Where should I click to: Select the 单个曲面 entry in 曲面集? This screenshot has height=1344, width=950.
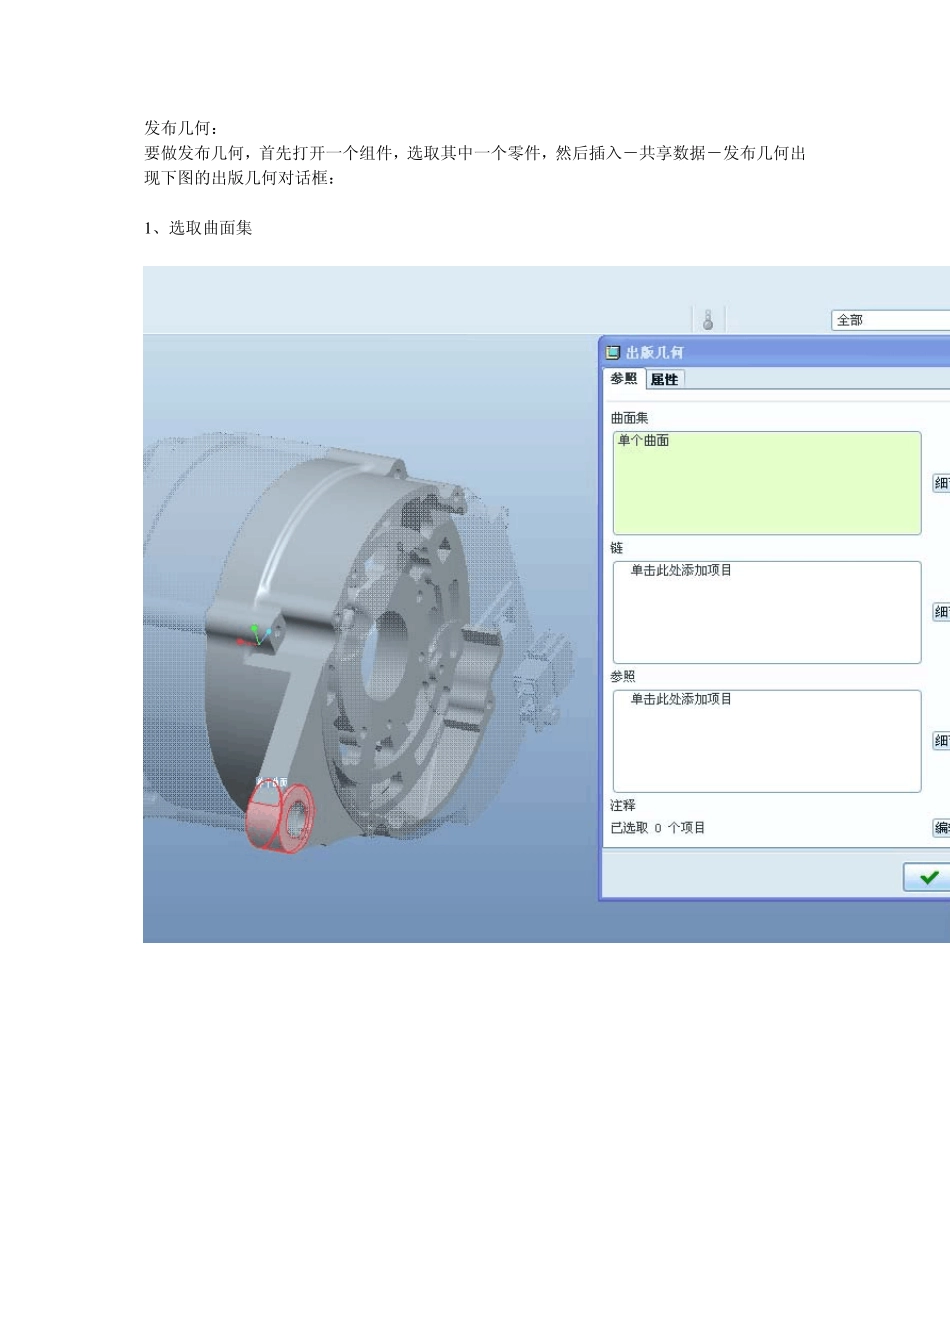pyautogui.click(x=644, y=440)
